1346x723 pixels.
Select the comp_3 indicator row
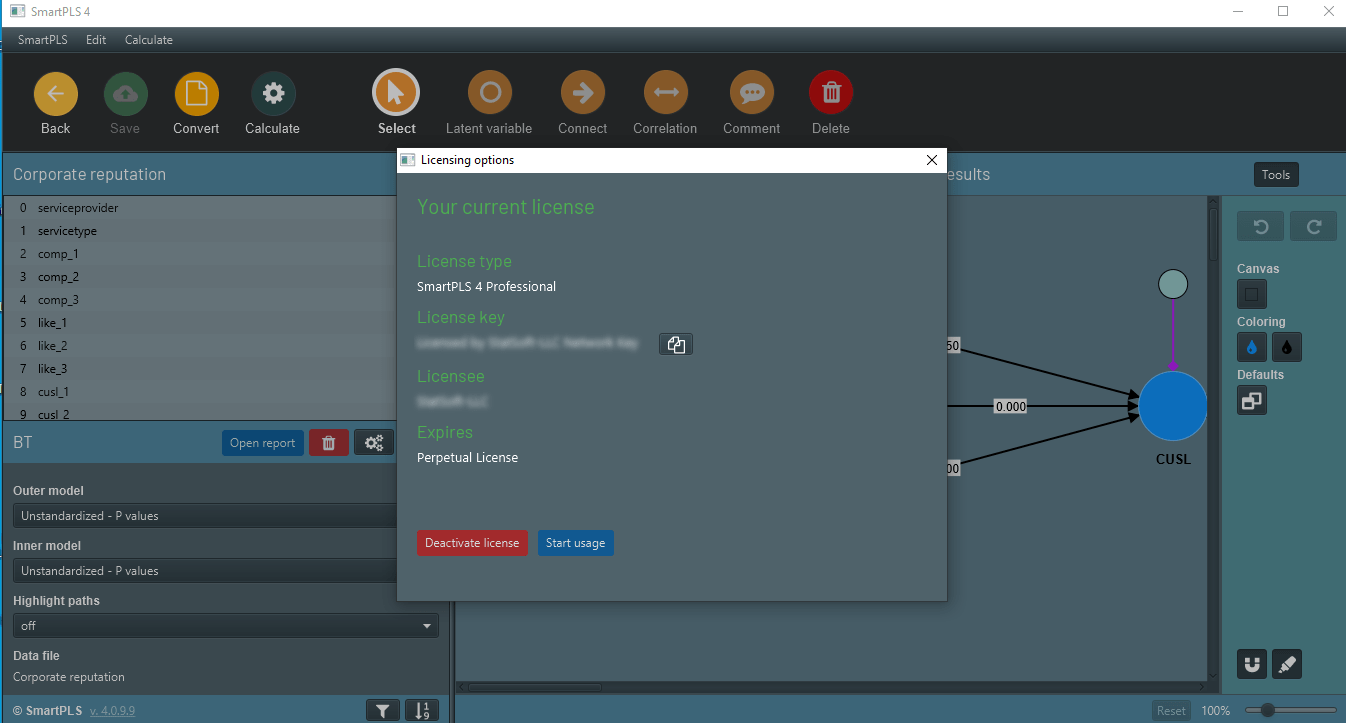(x=200, y=300)
